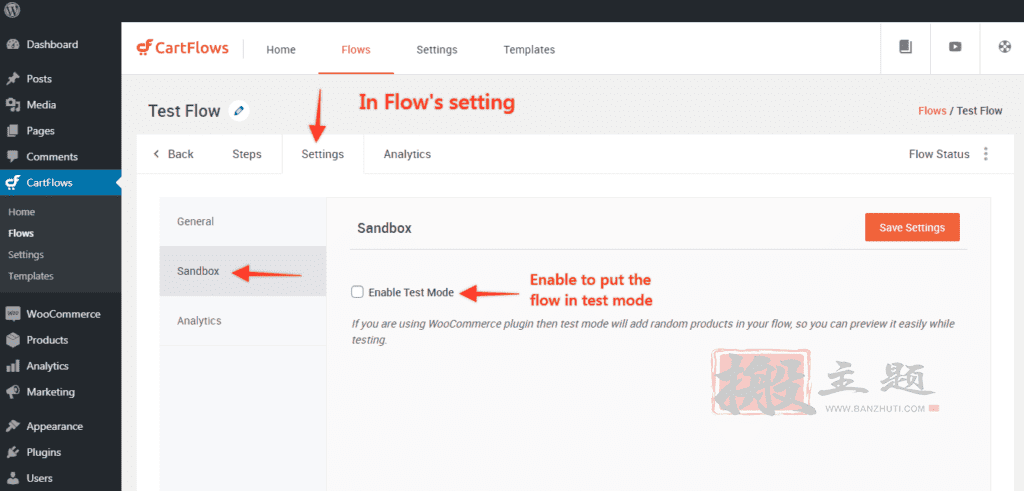Click the Comments bubble icon
This screenshot has width=1024, height=491.
(x=12, y=157)
